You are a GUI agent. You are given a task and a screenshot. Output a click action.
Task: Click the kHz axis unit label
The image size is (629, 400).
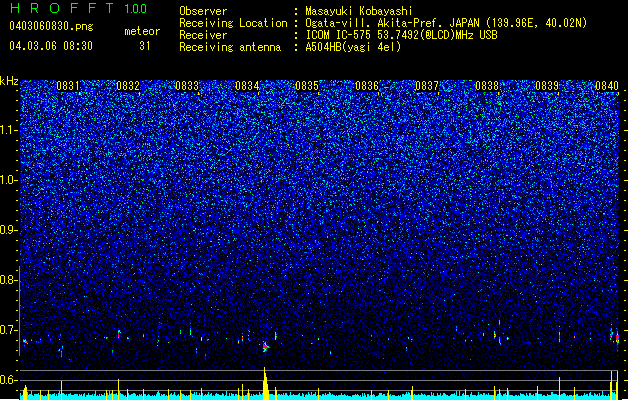[x=9, y=81]
